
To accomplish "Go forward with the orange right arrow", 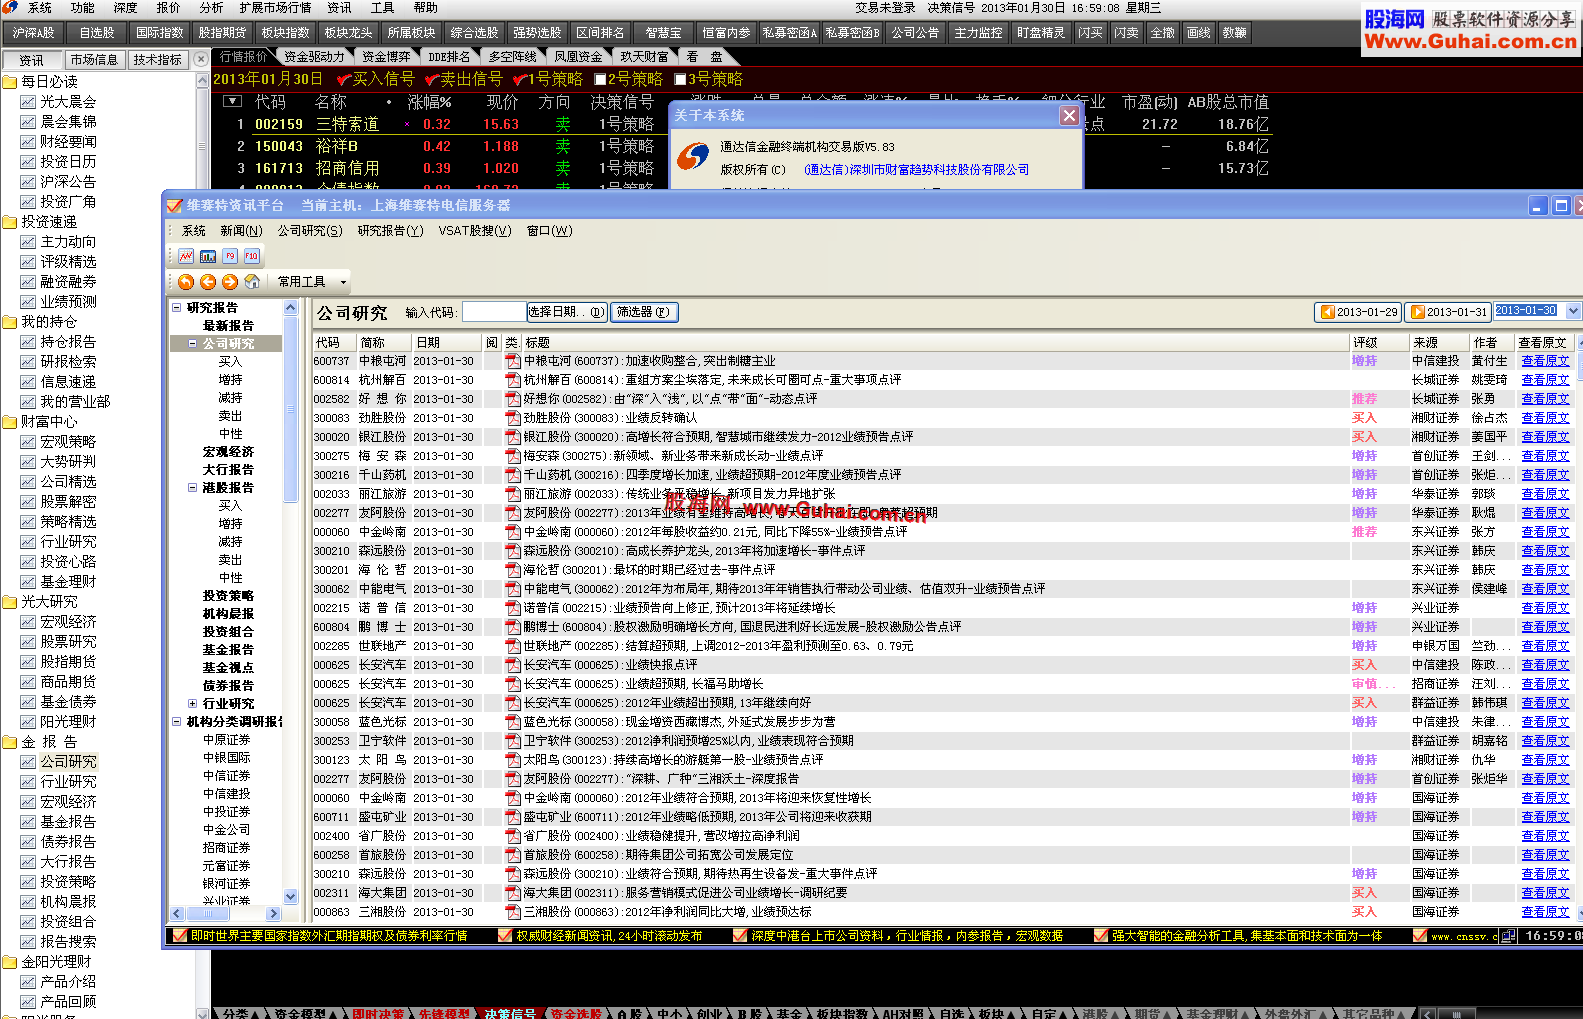I will point(230,282).
